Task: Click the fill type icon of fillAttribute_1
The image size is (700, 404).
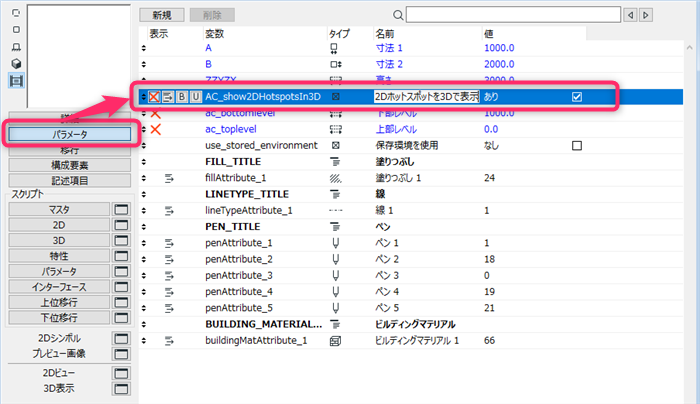Action: coord(336,178)
